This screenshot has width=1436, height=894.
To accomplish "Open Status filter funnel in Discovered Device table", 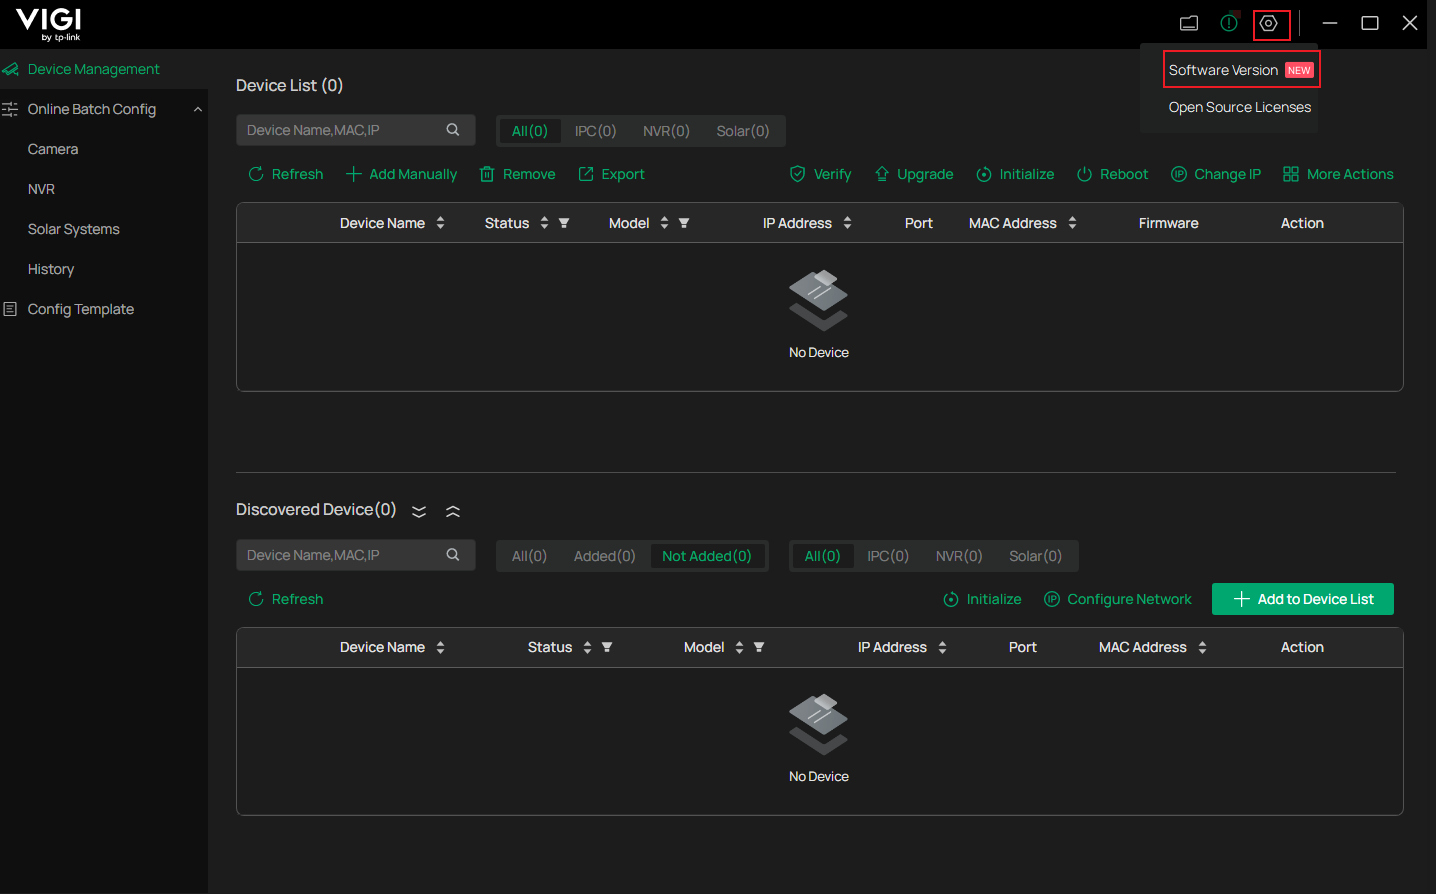I will tap(607, 647).
